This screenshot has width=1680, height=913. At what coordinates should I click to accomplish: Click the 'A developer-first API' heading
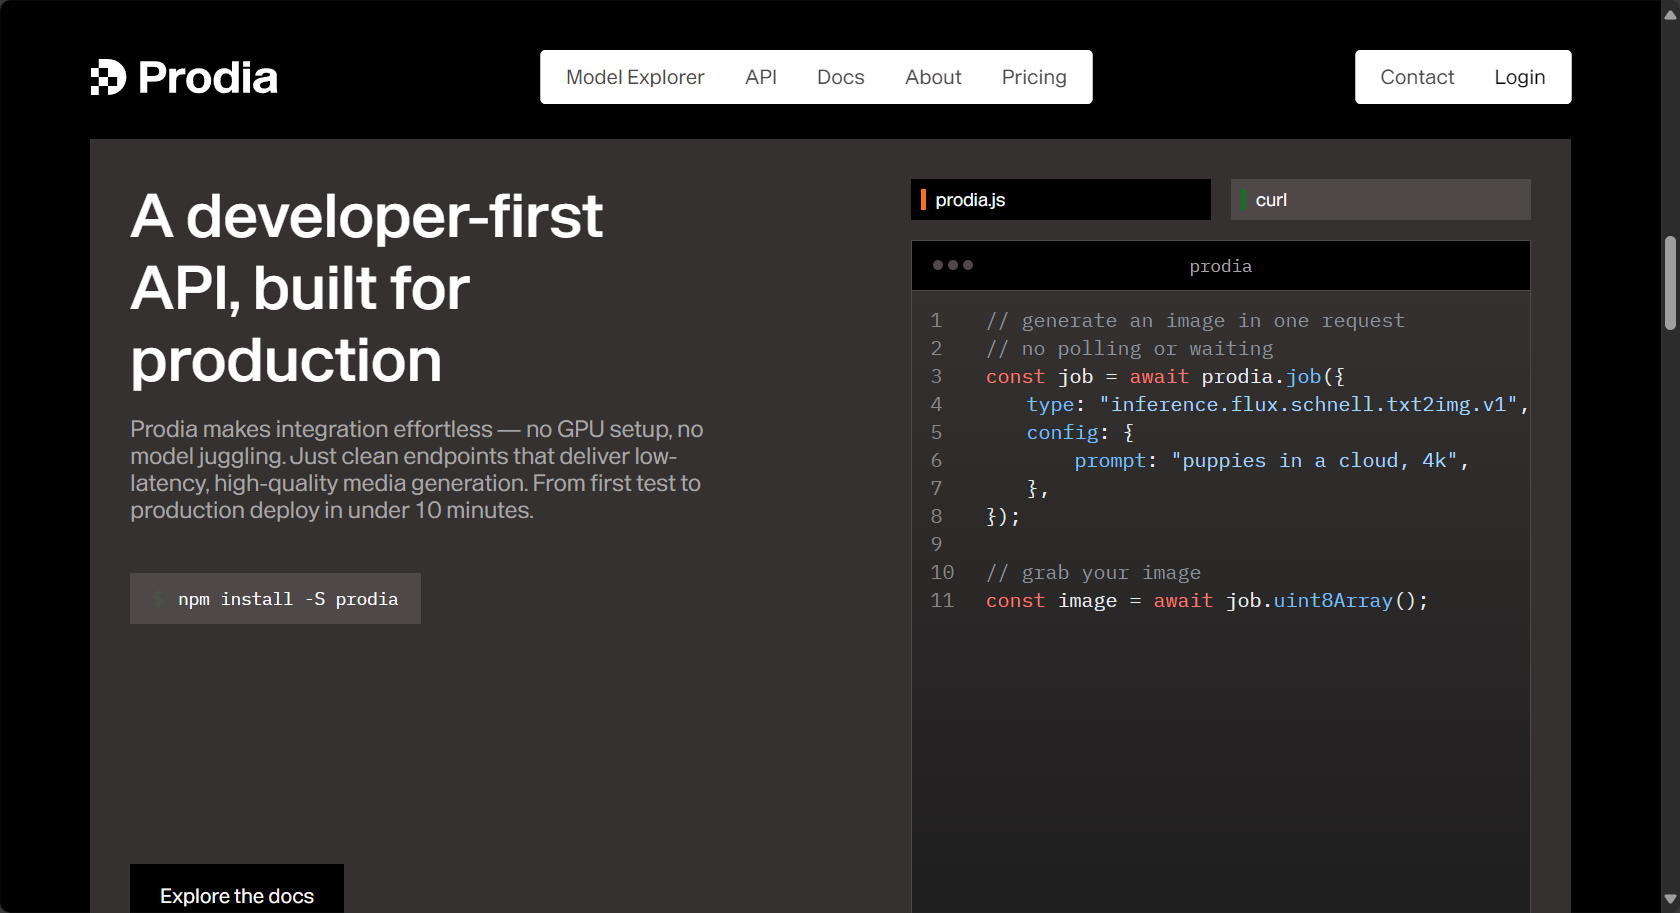point(366,288)
